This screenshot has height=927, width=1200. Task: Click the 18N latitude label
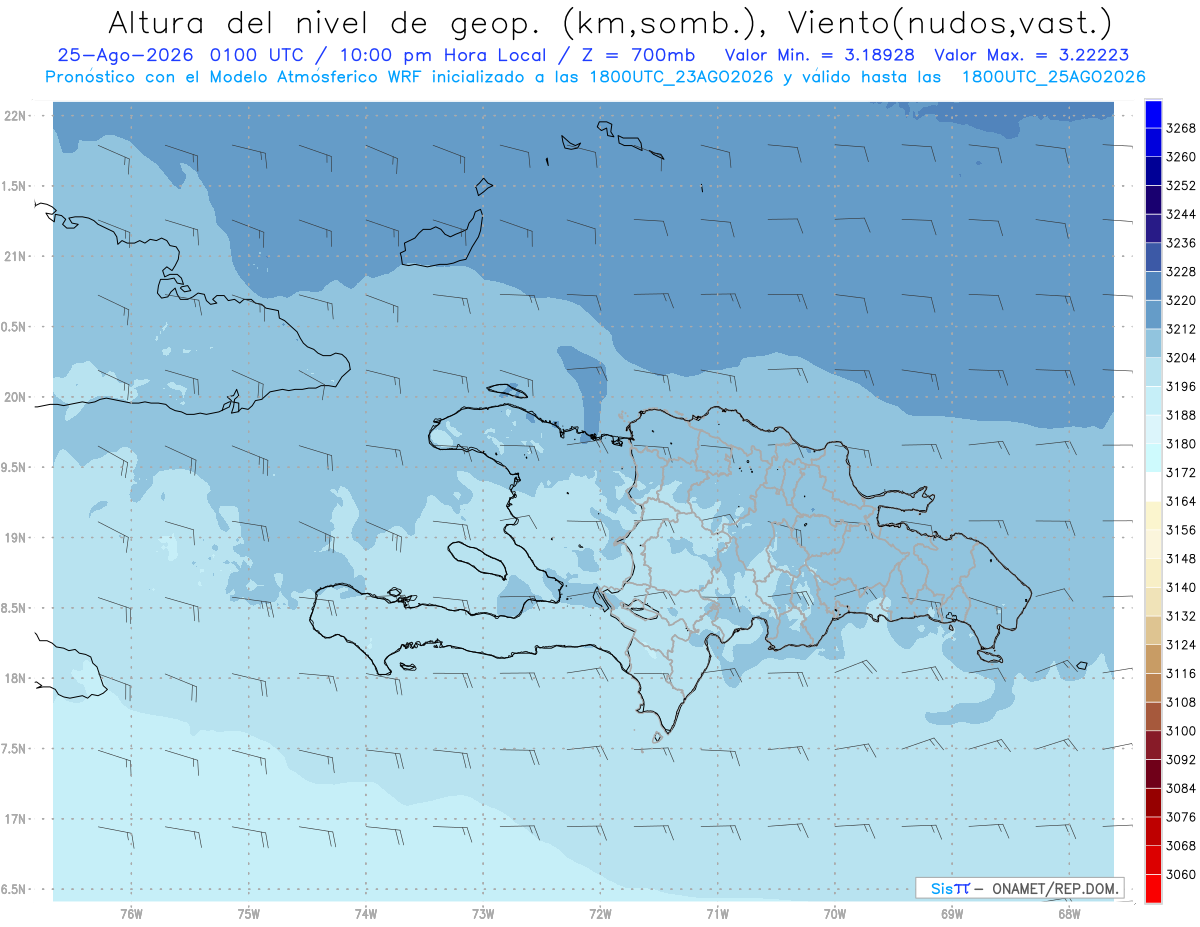16,679
